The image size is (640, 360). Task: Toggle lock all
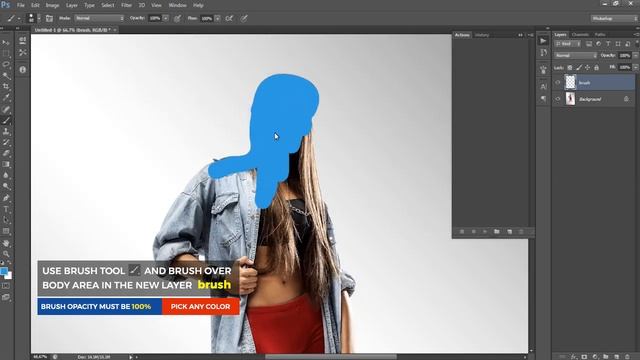pos(596,67)
